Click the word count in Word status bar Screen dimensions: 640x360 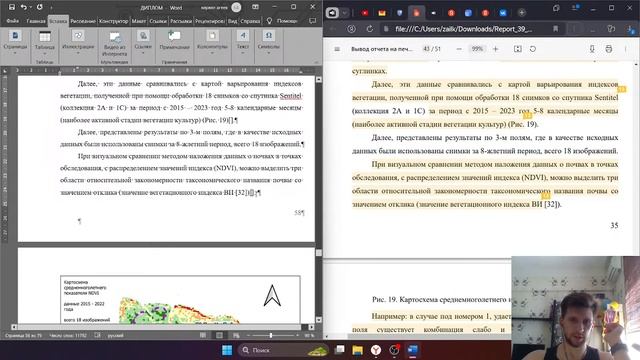(x=68, y=336)
